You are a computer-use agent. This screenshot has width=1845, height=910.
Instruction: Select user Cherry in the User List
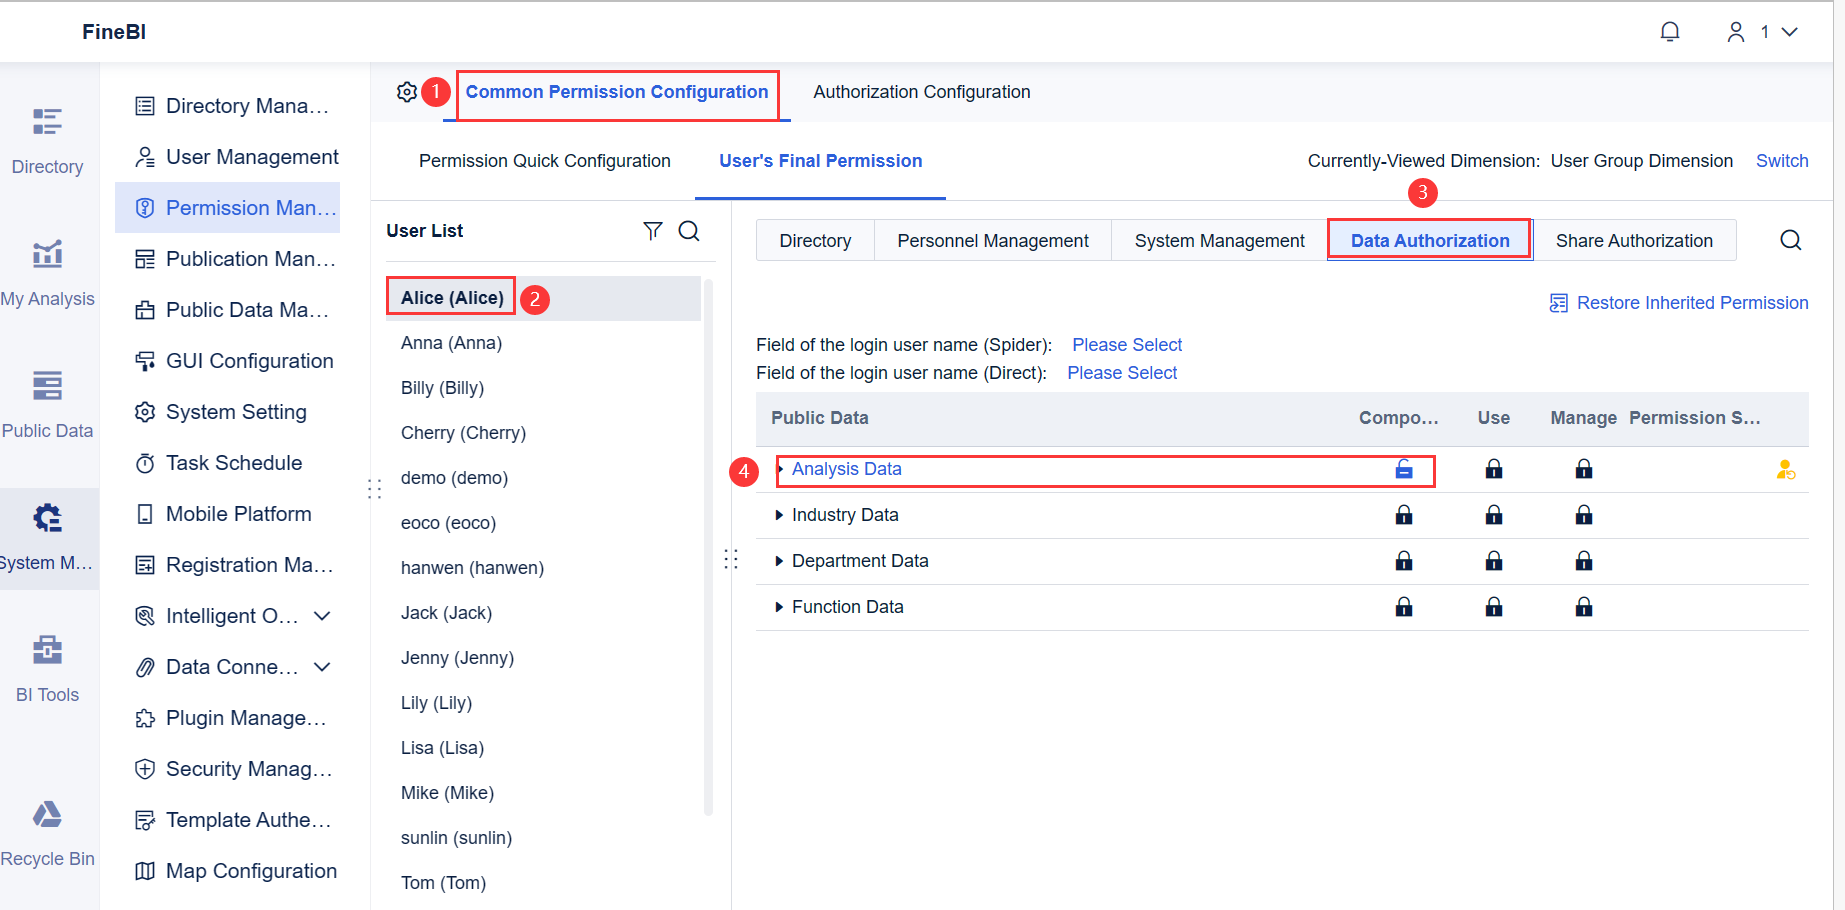coord(463,432)
